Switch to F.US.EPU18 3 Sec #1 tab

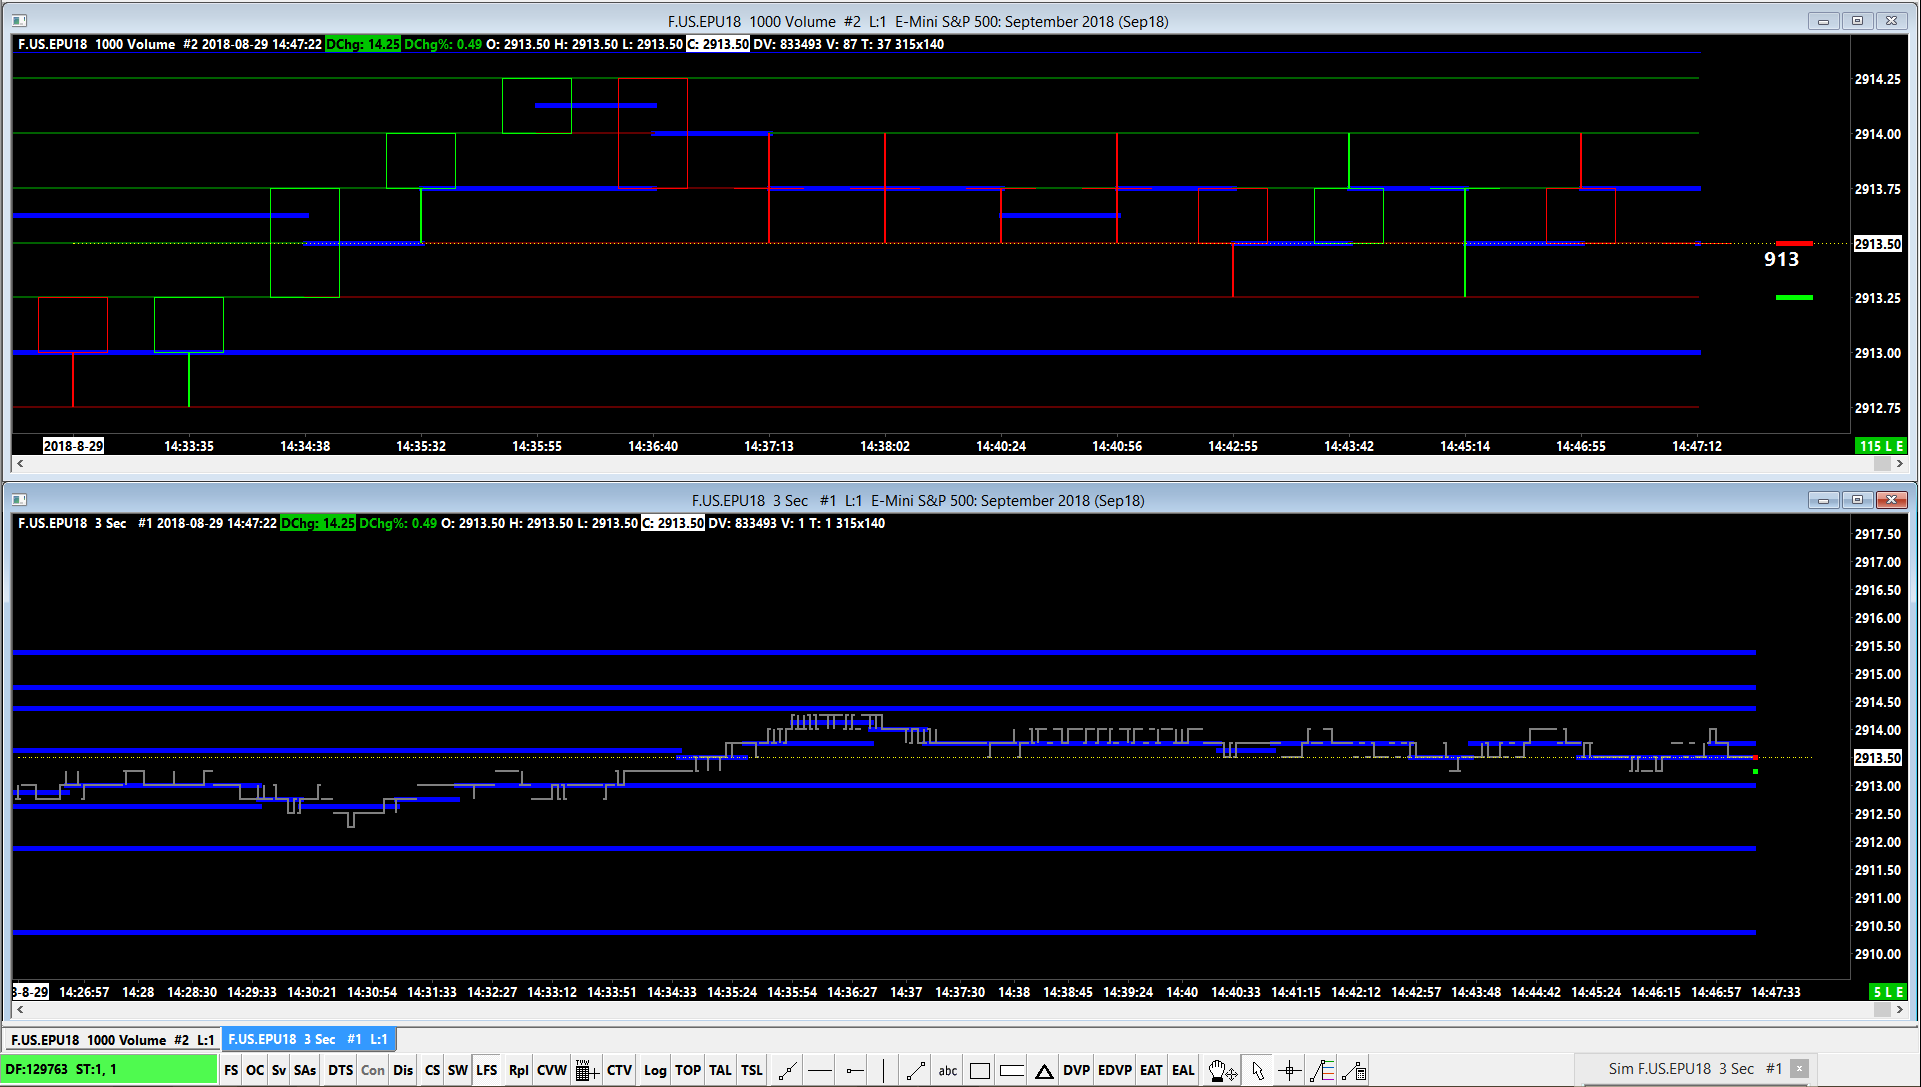[x=308, y=1040]
